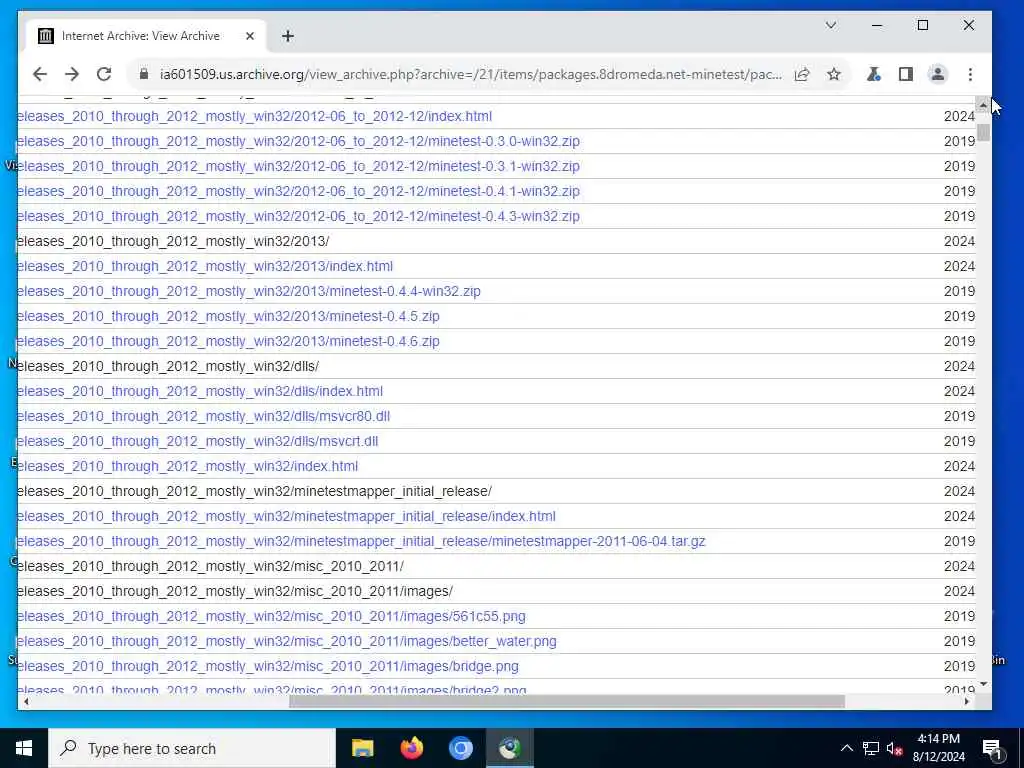Image resolution: width=1024 pixels, height=768 pixels.
Task: Open network status tray icon
Action: [x=871, y=748]
